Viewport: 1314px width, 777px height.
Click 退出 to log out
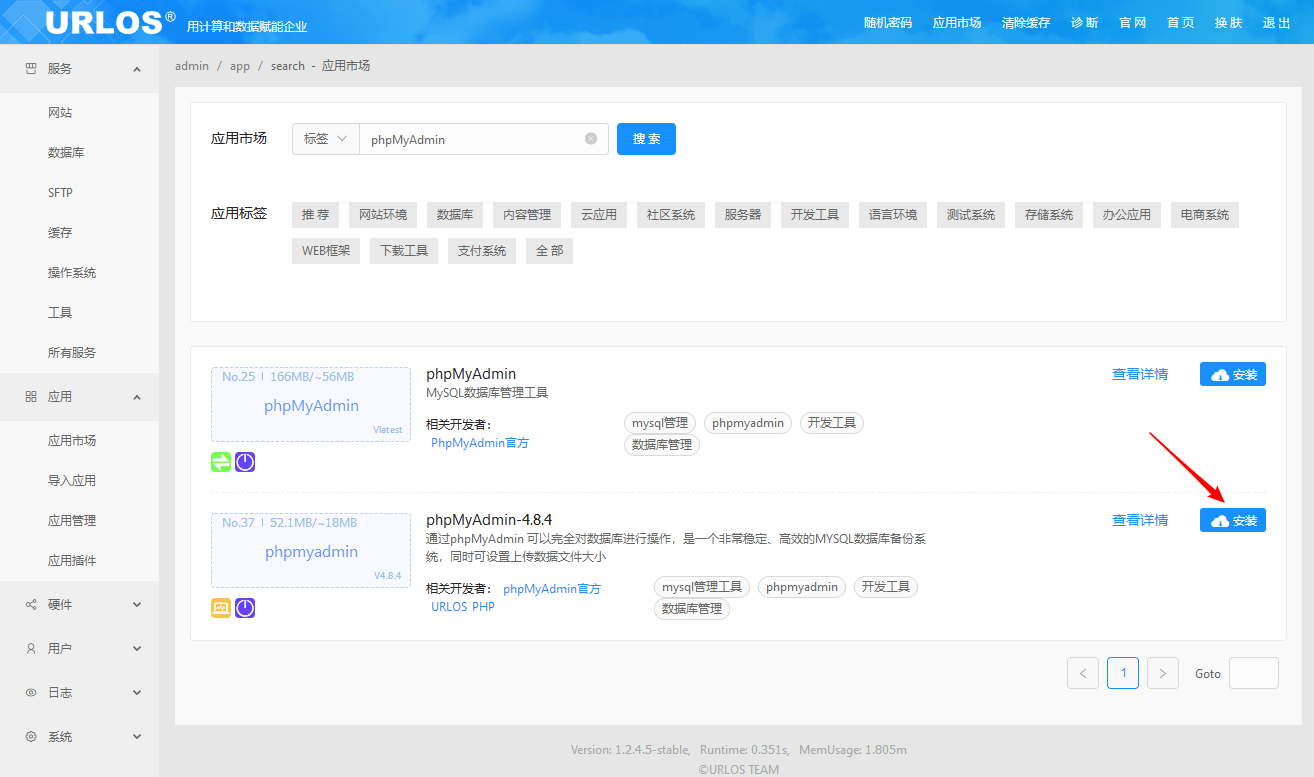[x=1277, y=23]
